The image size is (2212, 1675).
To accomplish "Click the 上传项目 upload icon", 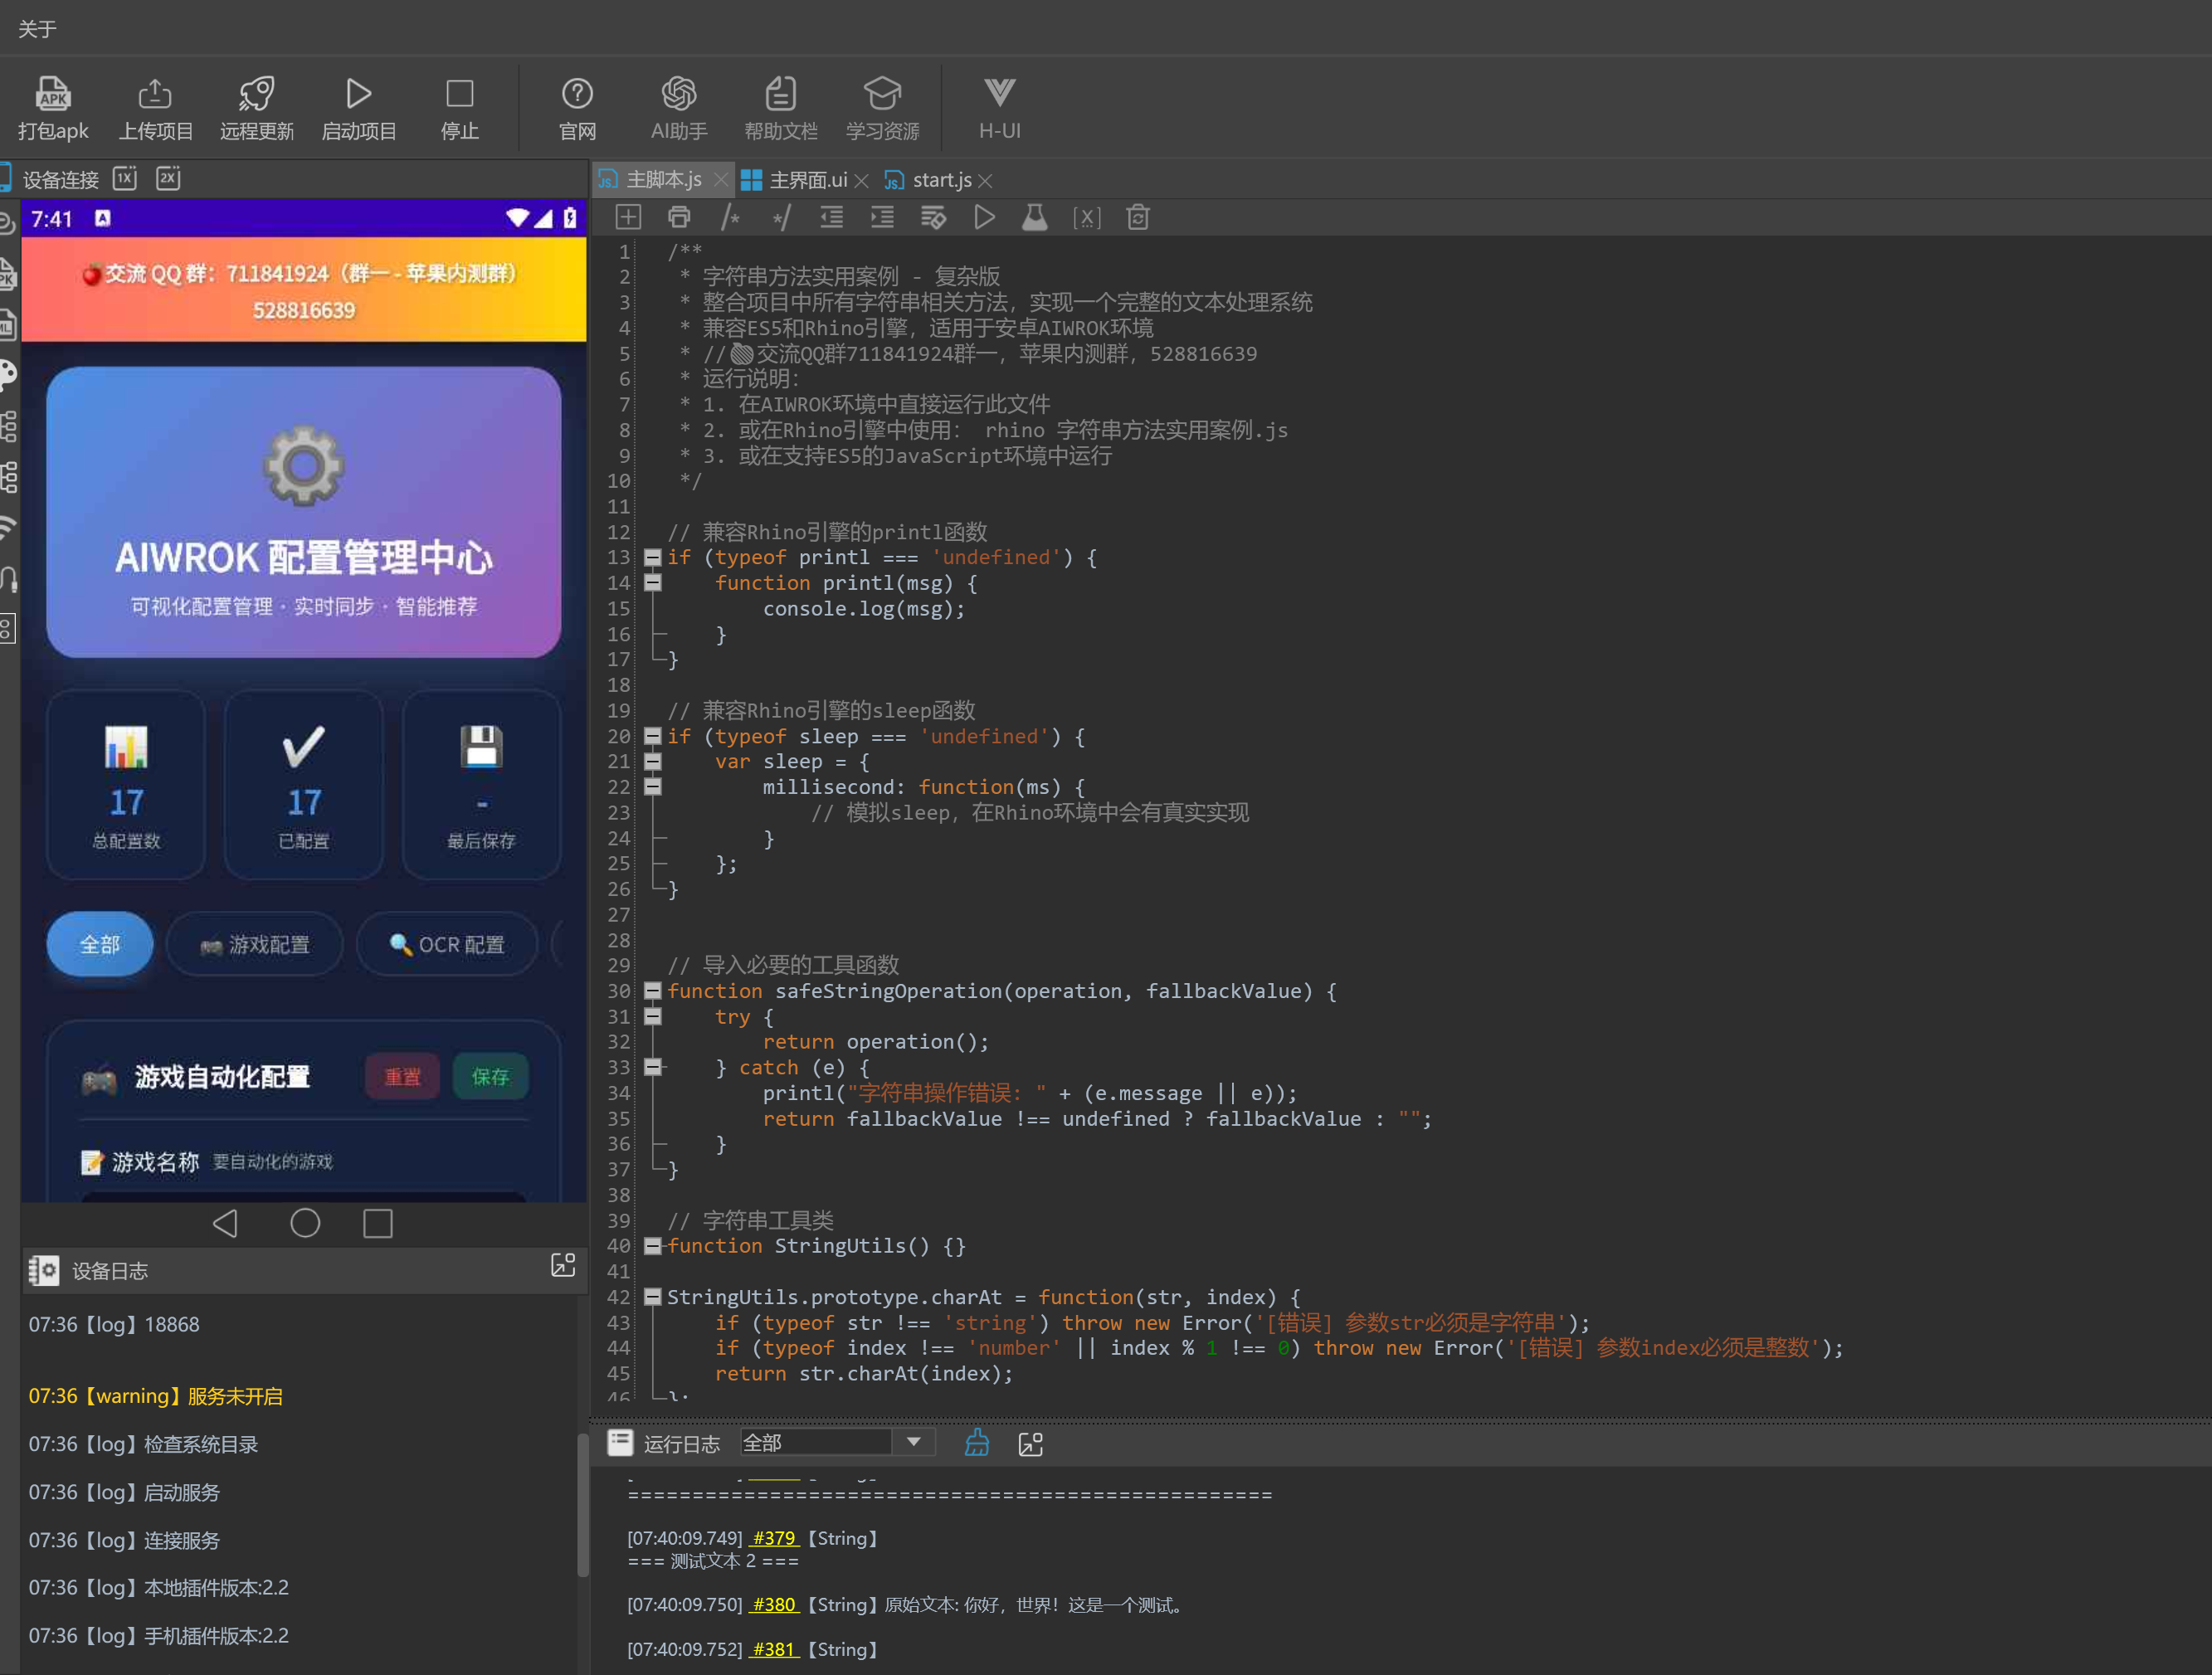I will coord(155,94).
